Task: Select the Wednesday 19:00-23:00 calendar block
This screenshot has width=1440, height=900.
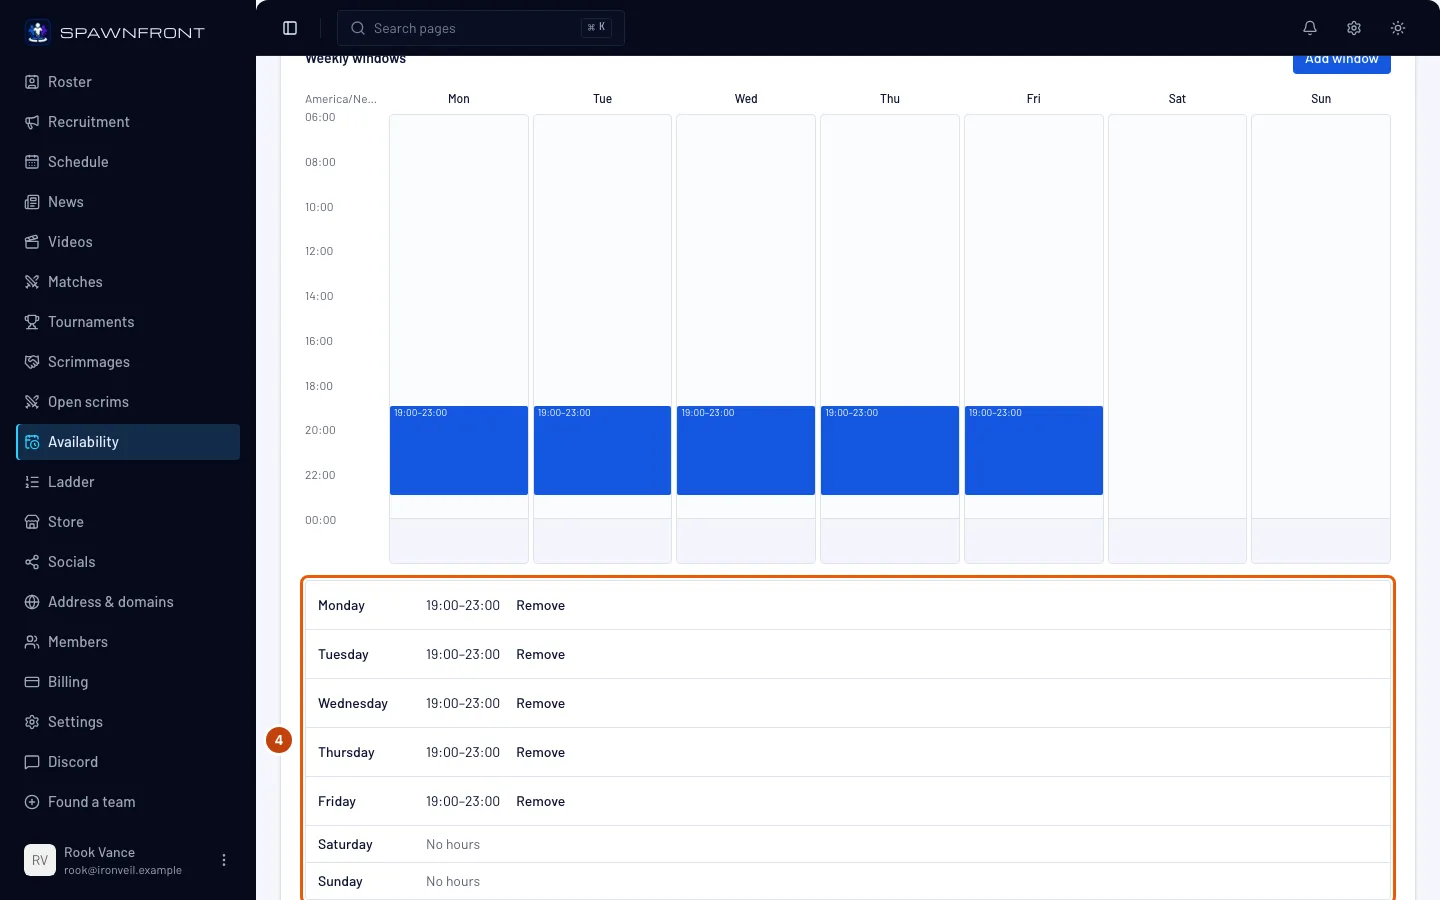Action: click(746, 450)
